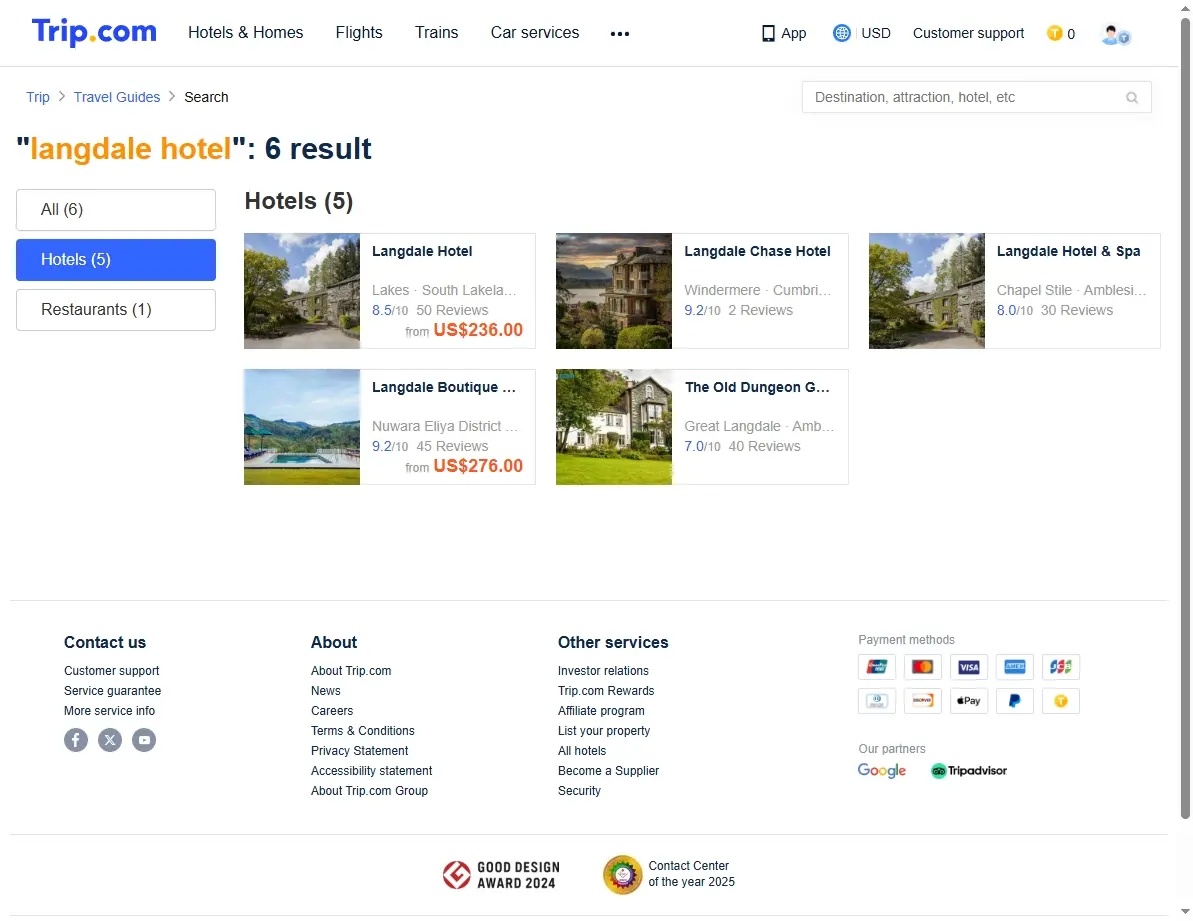Click the Discover payment icon

click(923, 701)
